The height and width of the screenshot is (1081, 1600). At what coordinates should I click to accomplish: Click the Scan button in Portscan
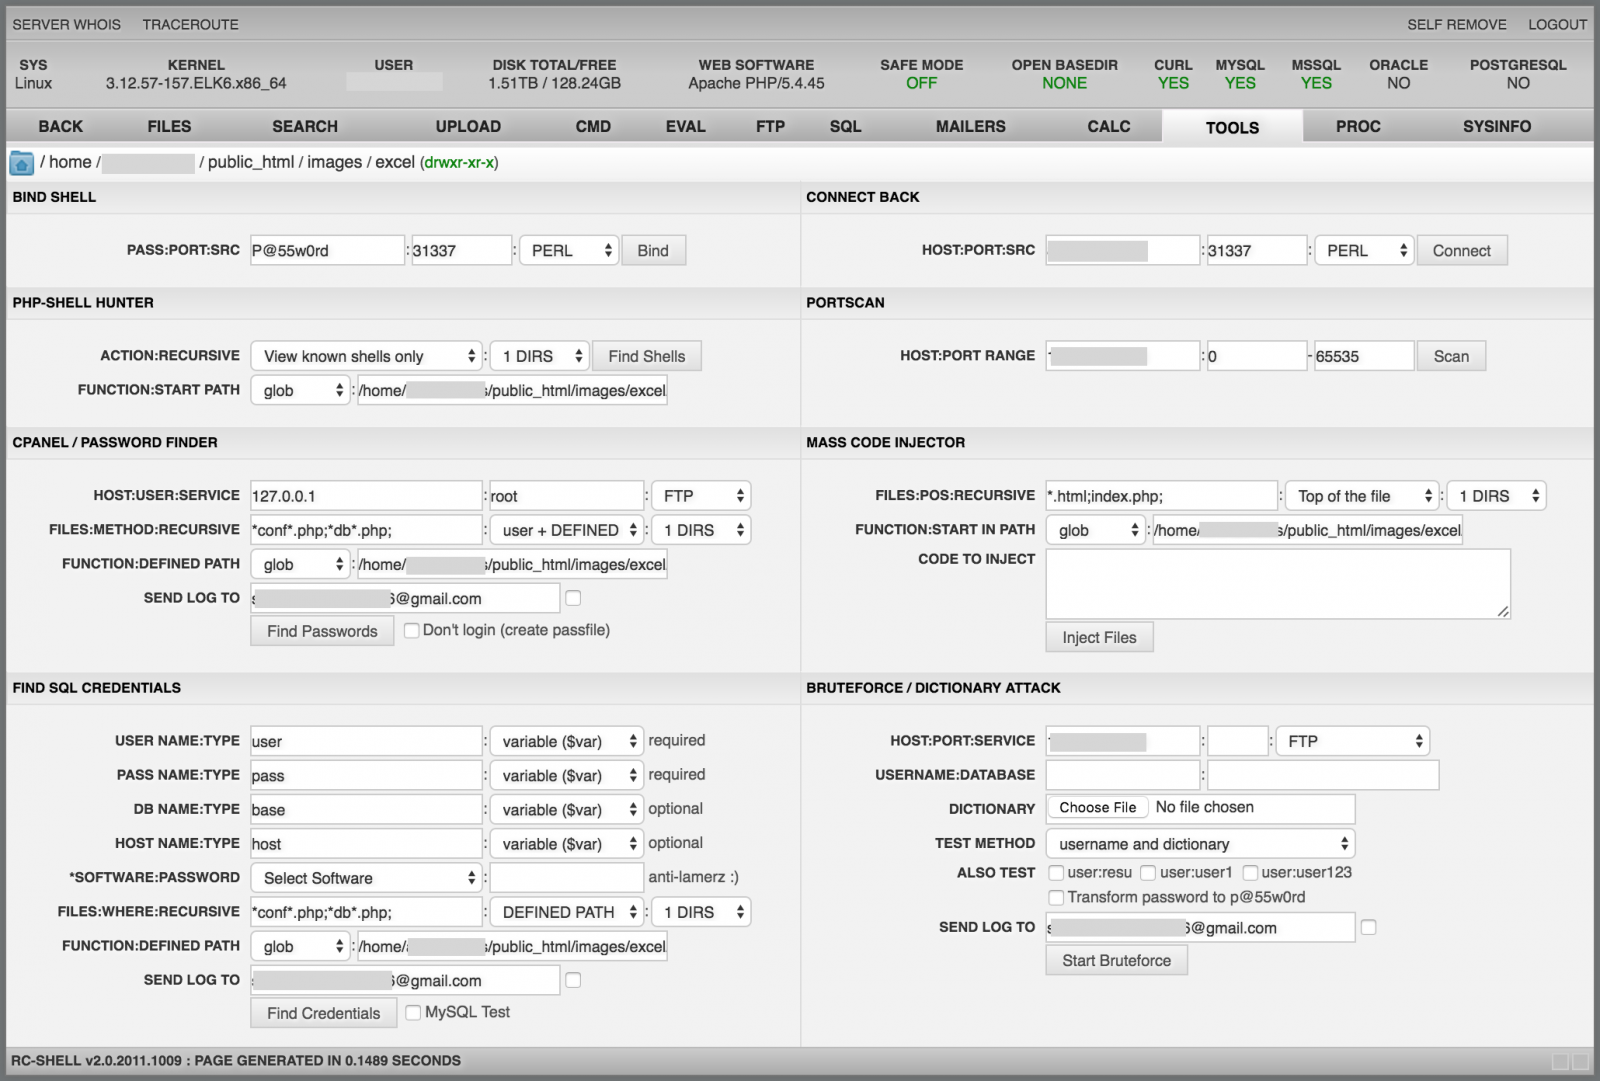1450,357
